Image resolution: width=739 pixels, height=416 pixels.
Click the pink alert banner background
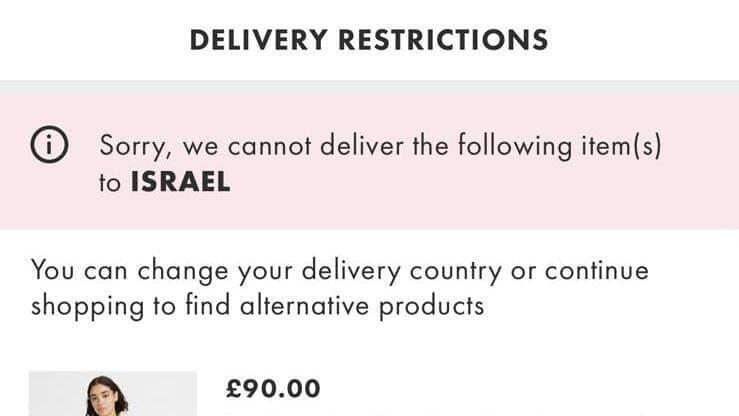click(x=370, y=162)
